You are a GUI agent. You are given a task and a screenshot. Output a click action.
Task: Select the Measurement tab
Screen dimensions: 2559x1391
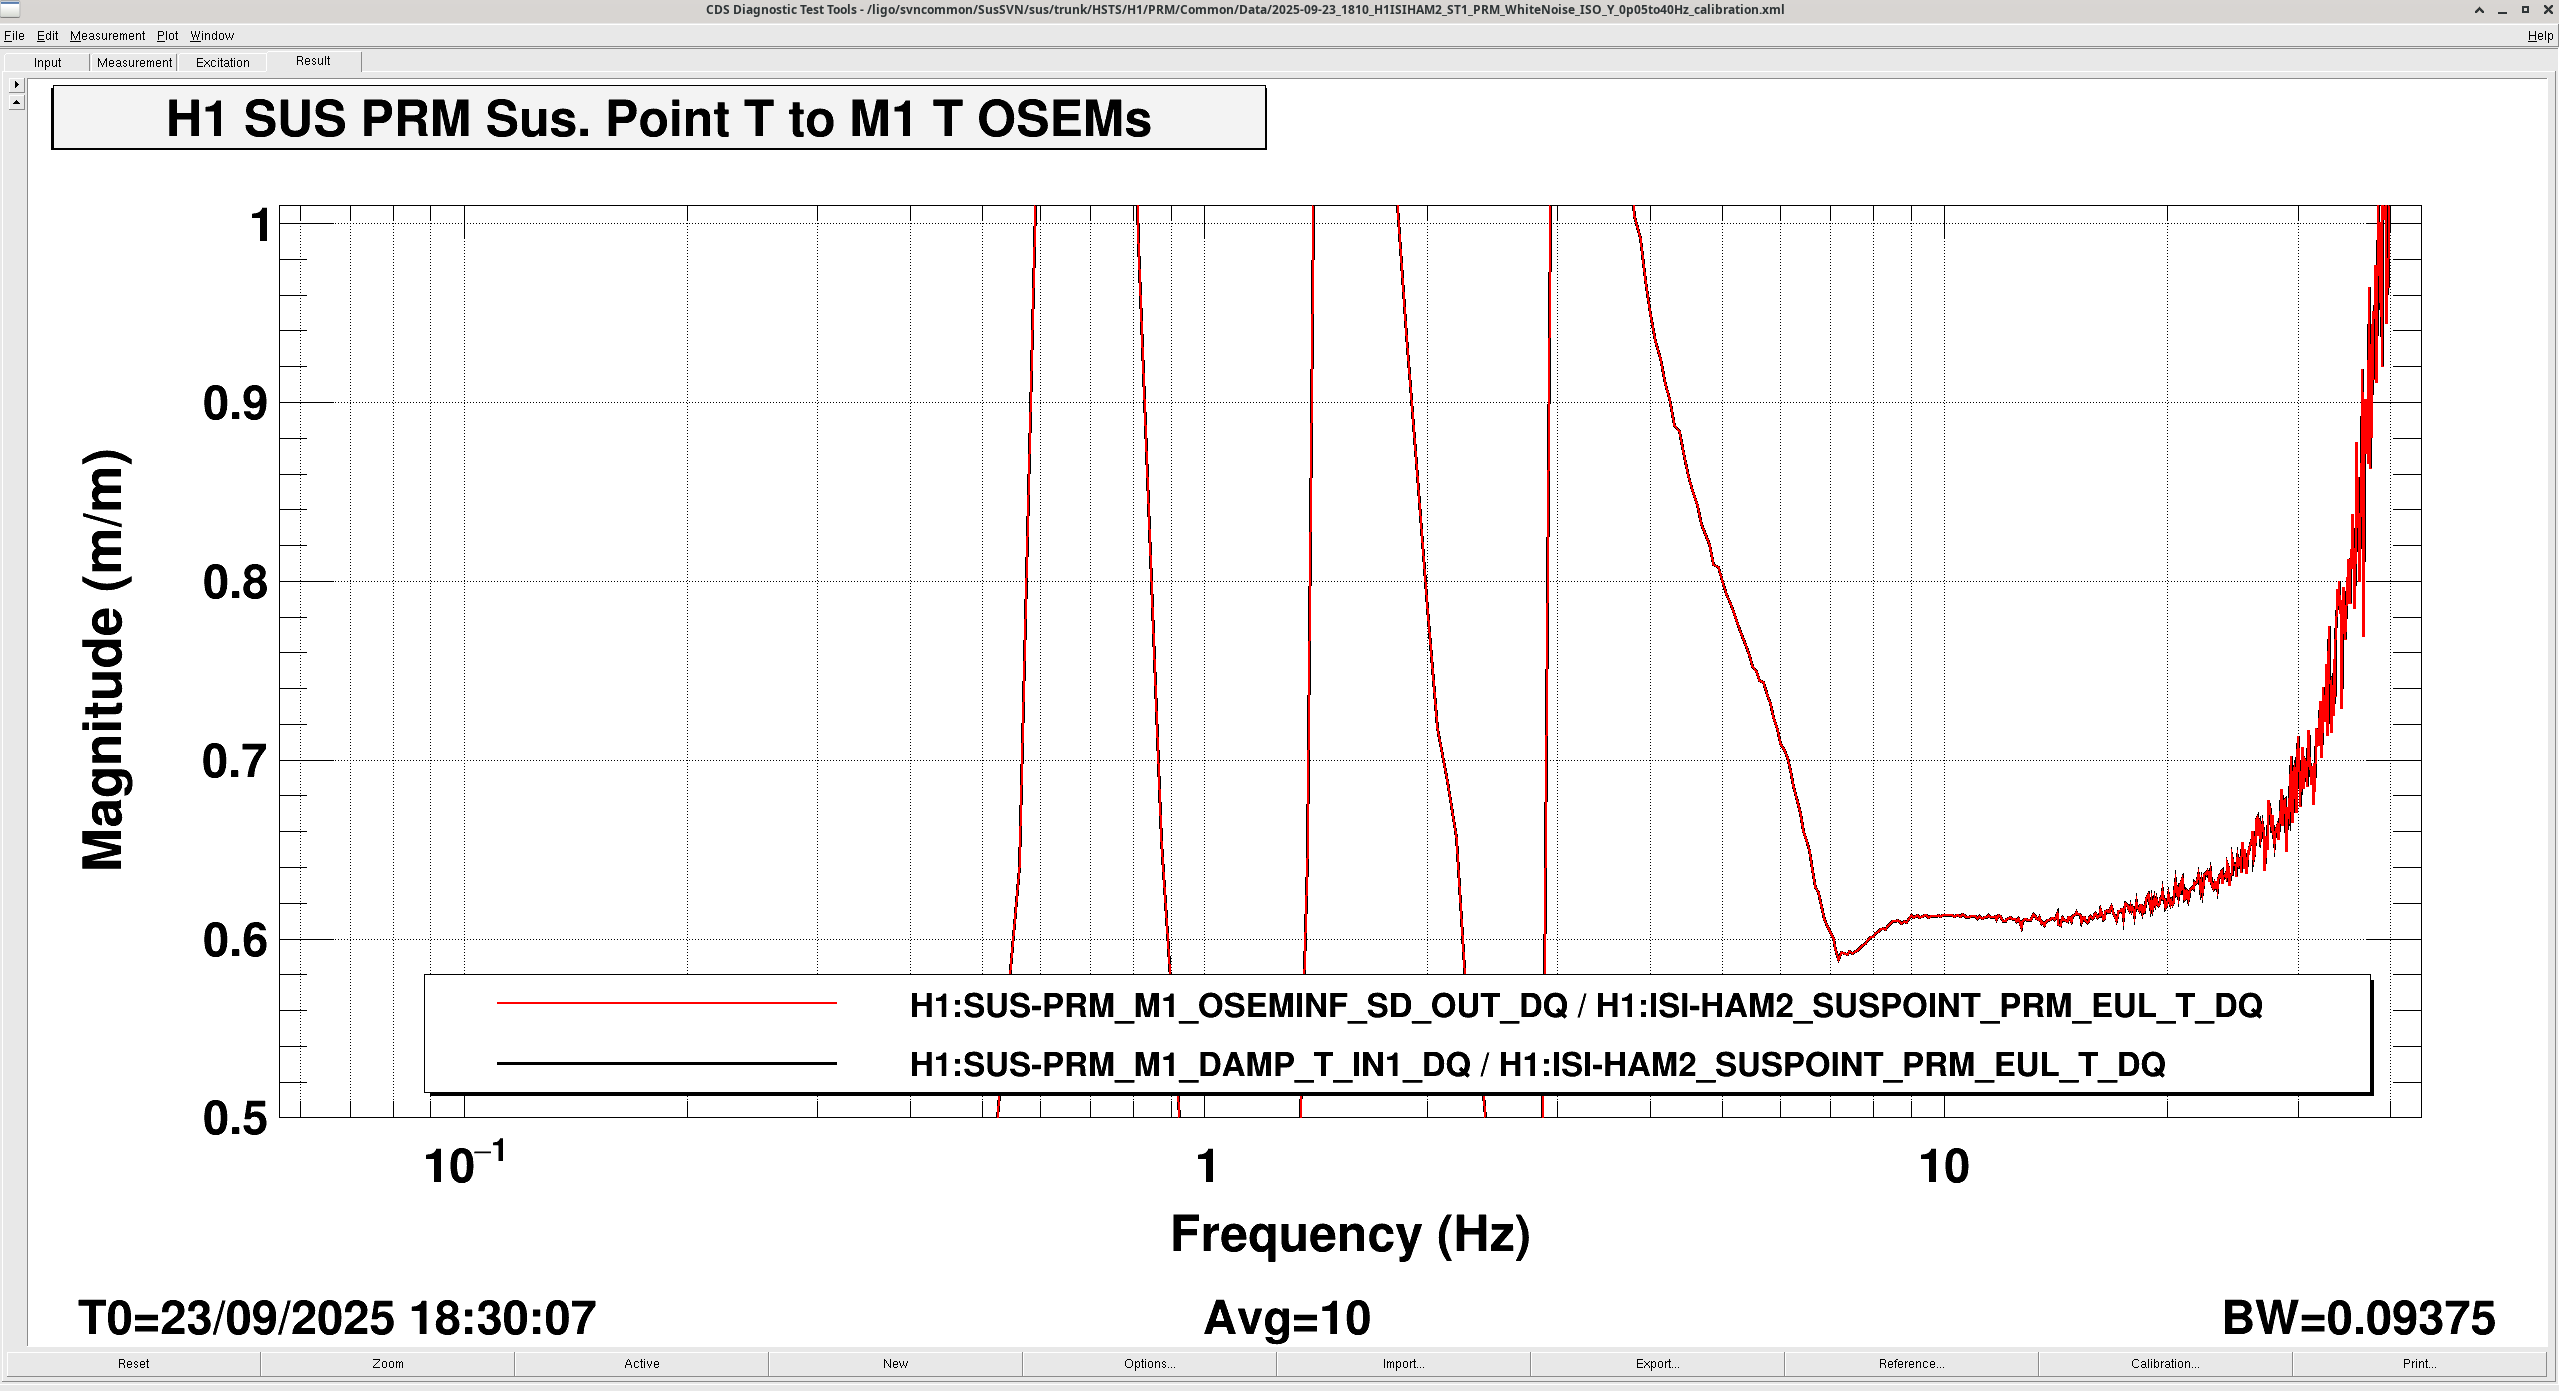[134, 62]
